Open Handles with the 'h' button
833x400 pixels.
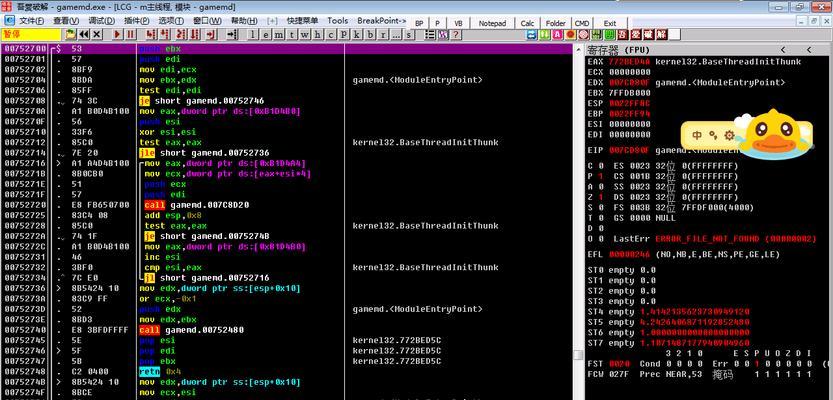tap(317, 35)
